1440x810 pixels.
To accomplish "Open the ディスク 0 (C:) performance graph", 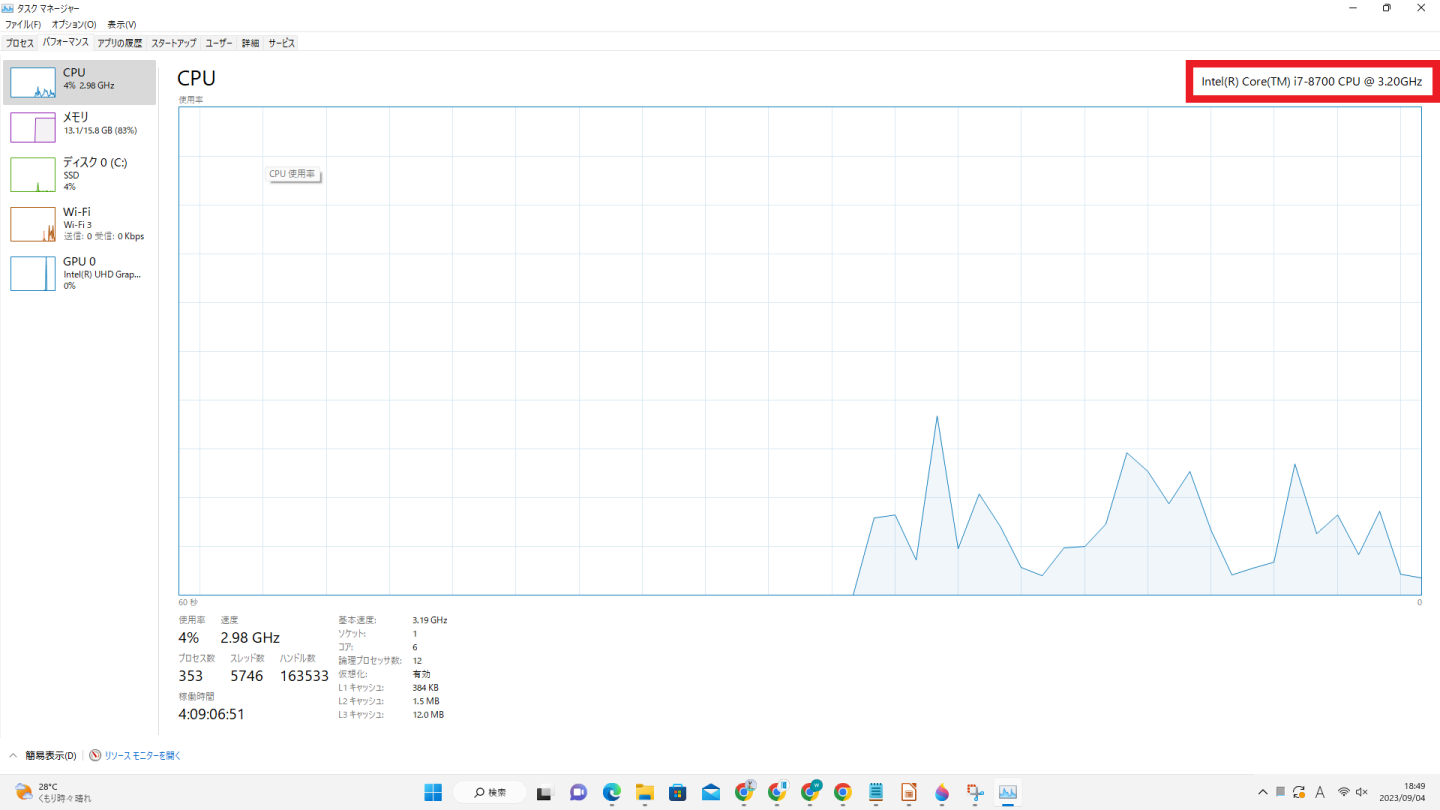I will click(x=79, y=174).
